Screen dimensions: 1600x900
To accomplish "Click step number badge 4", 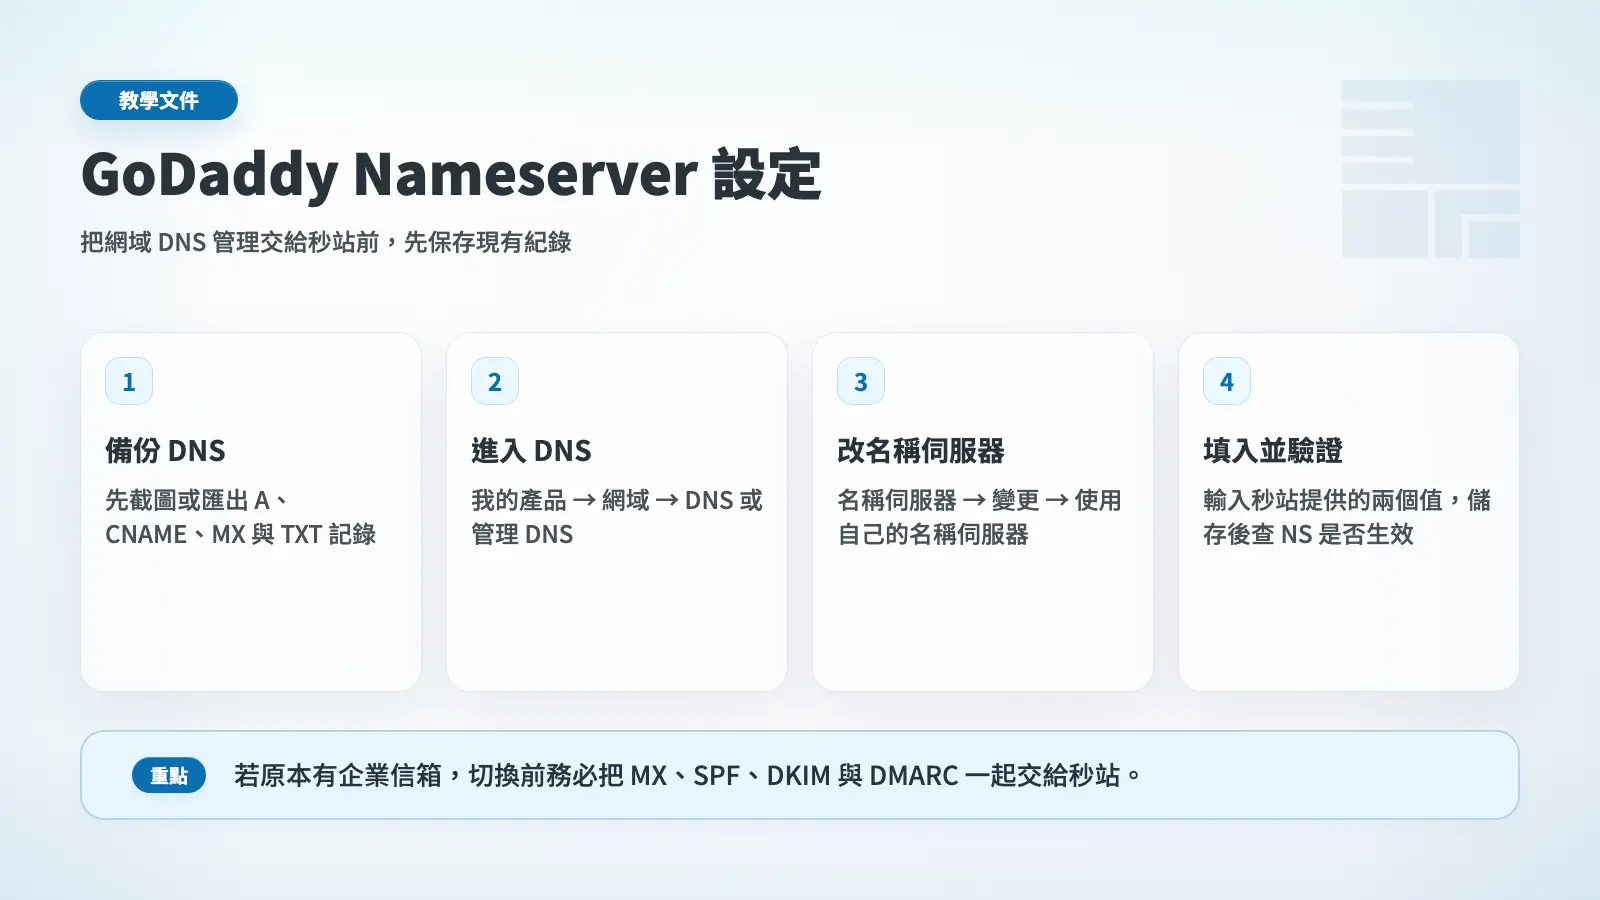I will (1227, 381).
